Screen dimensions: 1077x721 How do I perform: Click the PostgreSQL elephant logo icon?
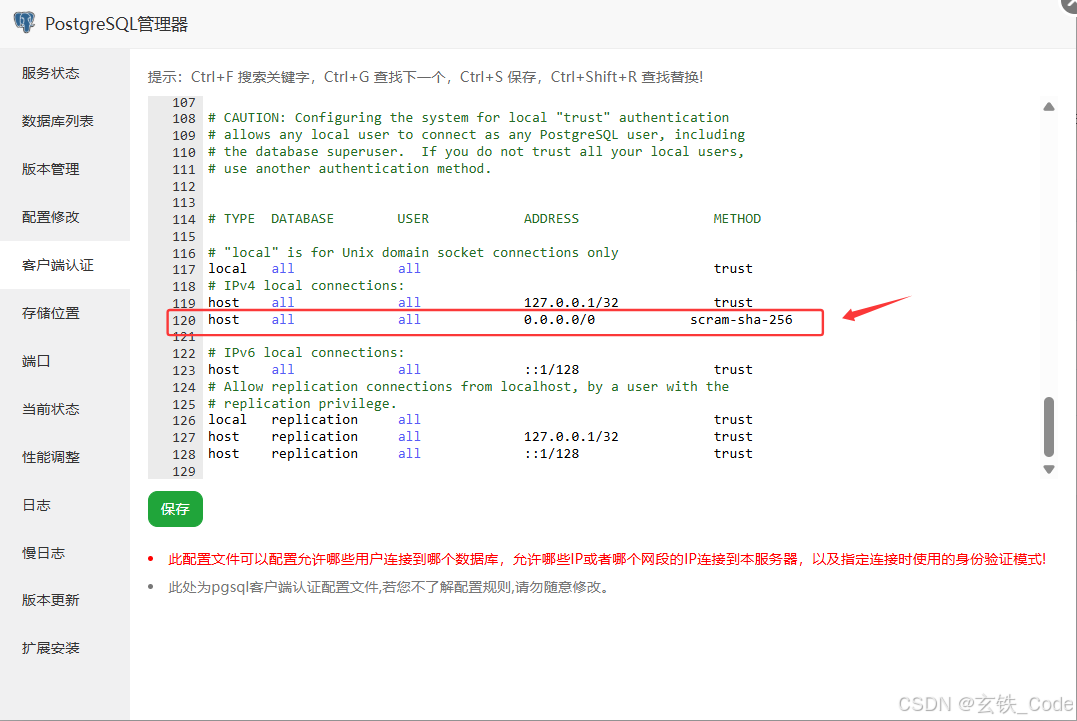coord(24,23)
